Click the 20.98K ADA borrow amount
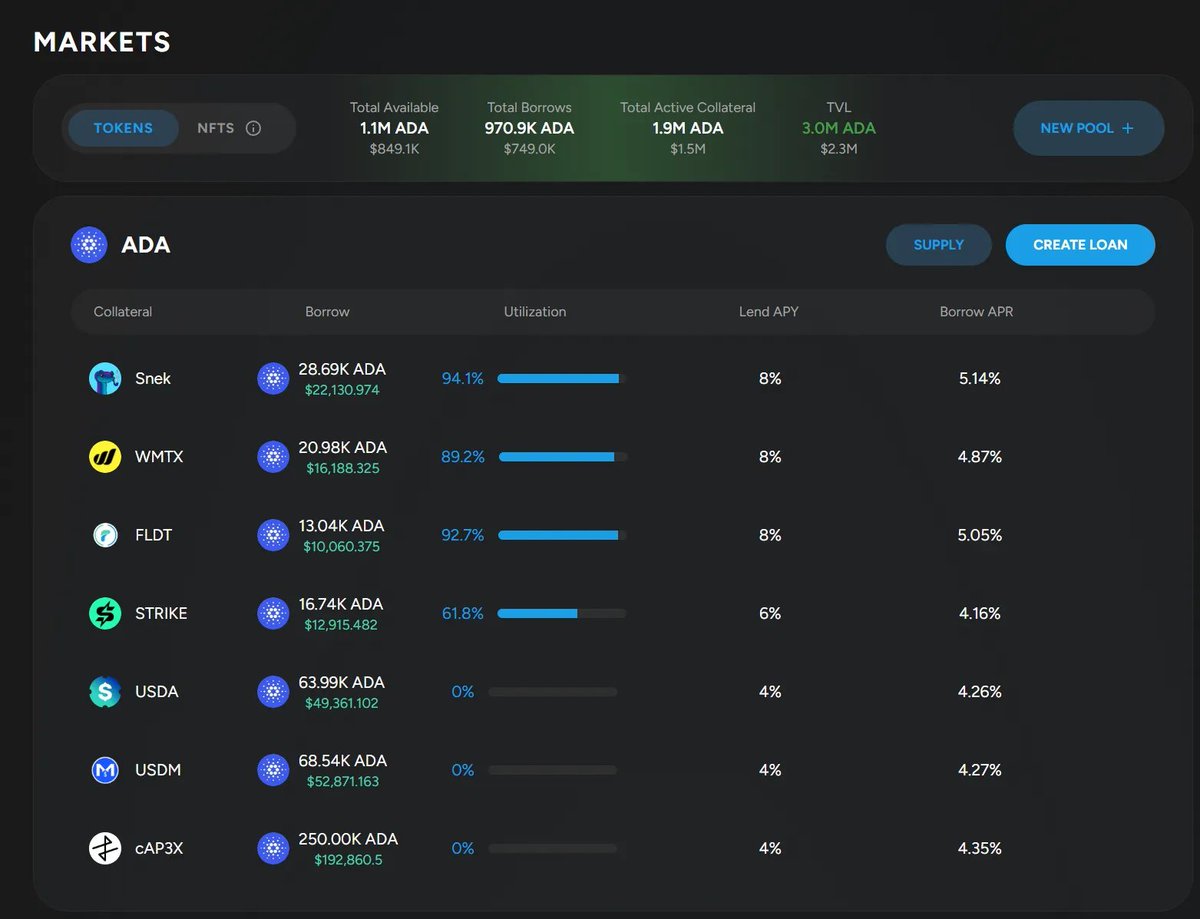The width and height of the screenshot is (1200, 919). [342, 447]
